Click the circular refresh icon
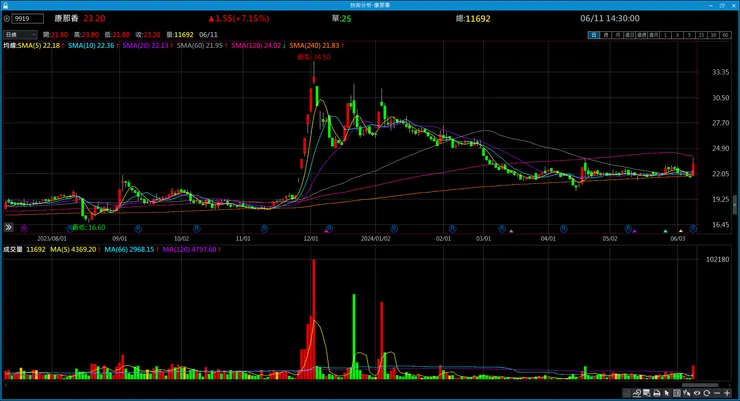The width and height of the screenshot is (740, 401). pos(706,393)
